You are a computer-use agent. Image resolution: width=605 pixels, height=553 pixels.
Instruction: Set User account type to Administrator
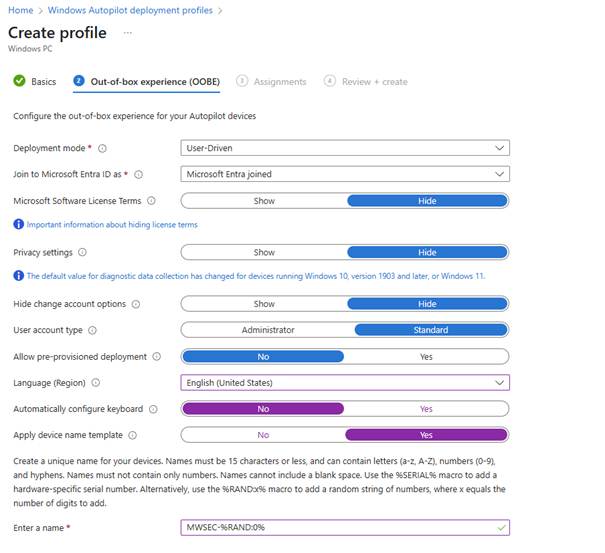pyautogui.click(x=267, y=330)
